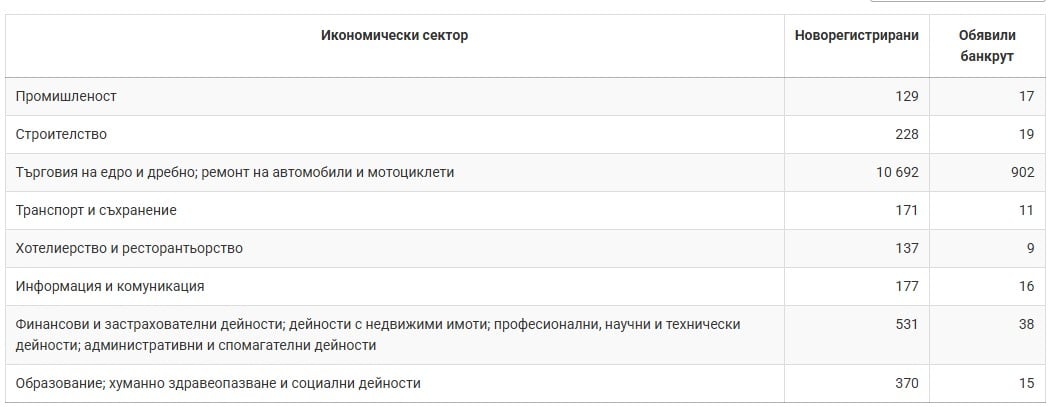Click the value 137 for Хотелиерство

pyautogui.click(x=906, y=248)
